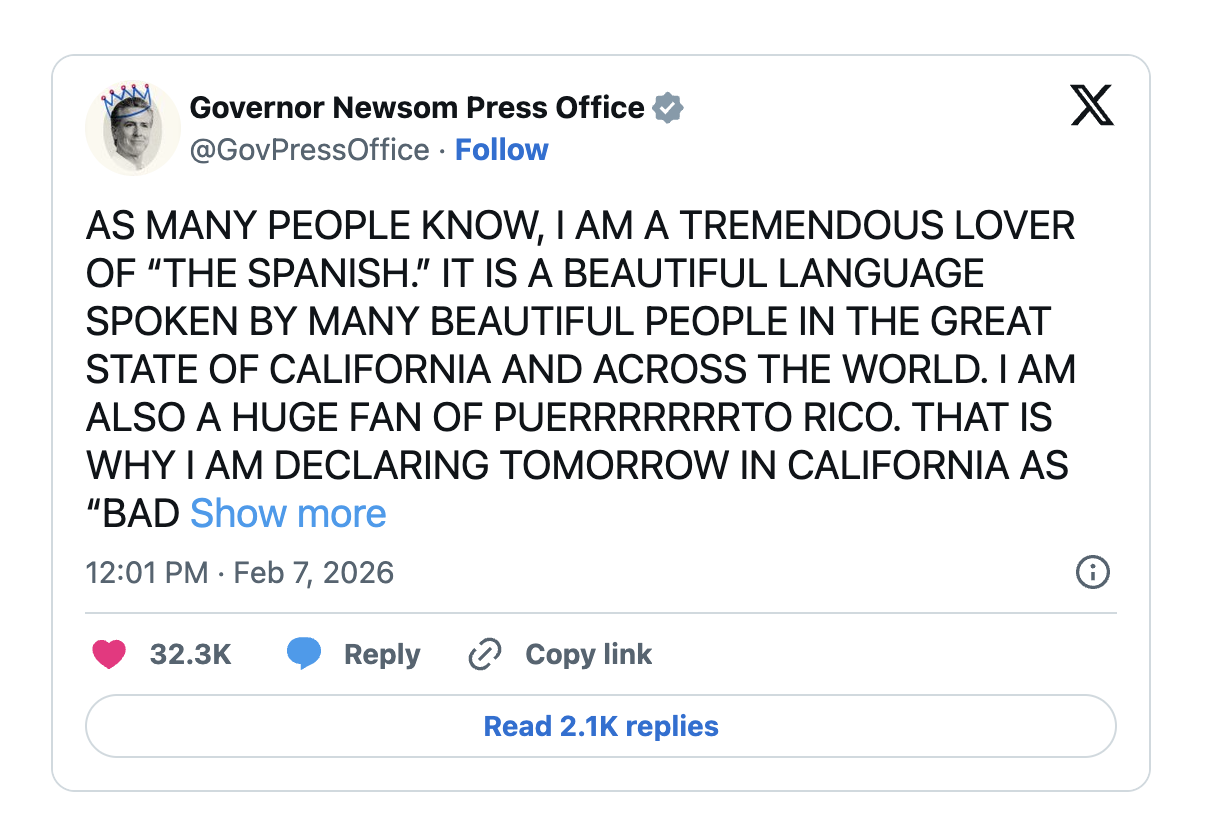This screenshot has height=832, width=1214.
Task: Open Read 2.1K replies button
Action: point(601,726)
